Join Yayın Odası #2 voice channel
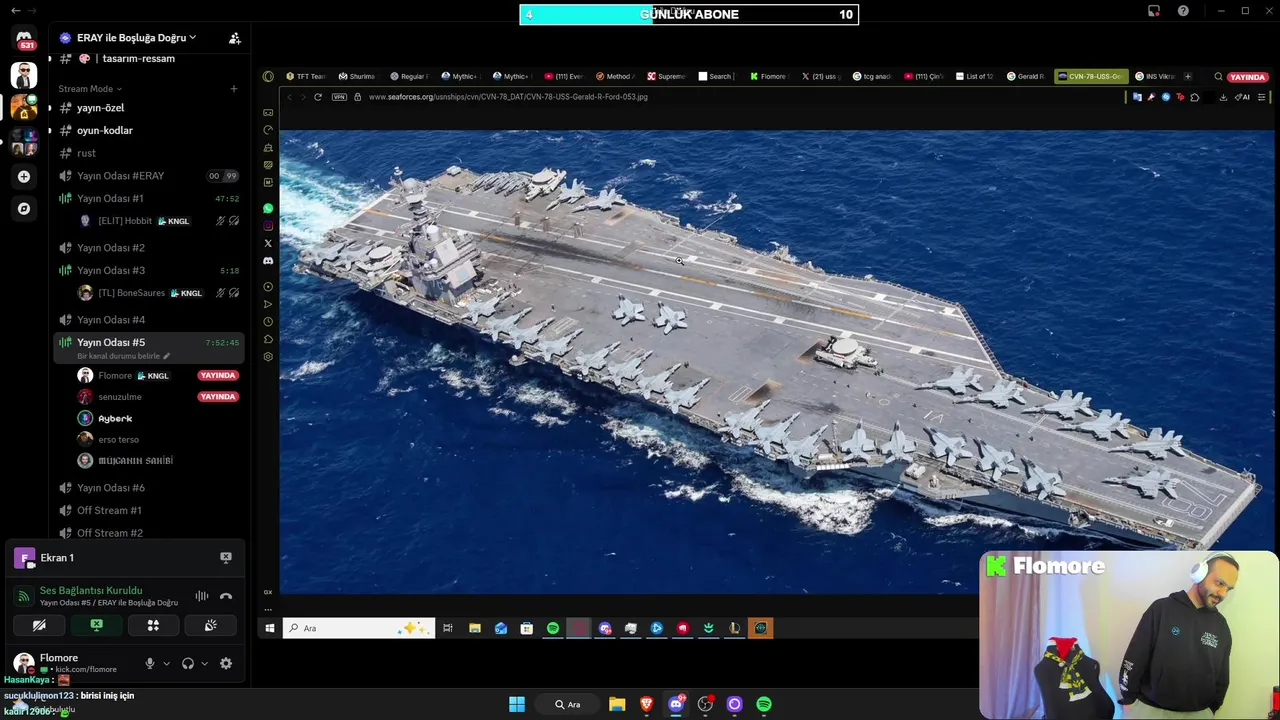 click(149, 248)
